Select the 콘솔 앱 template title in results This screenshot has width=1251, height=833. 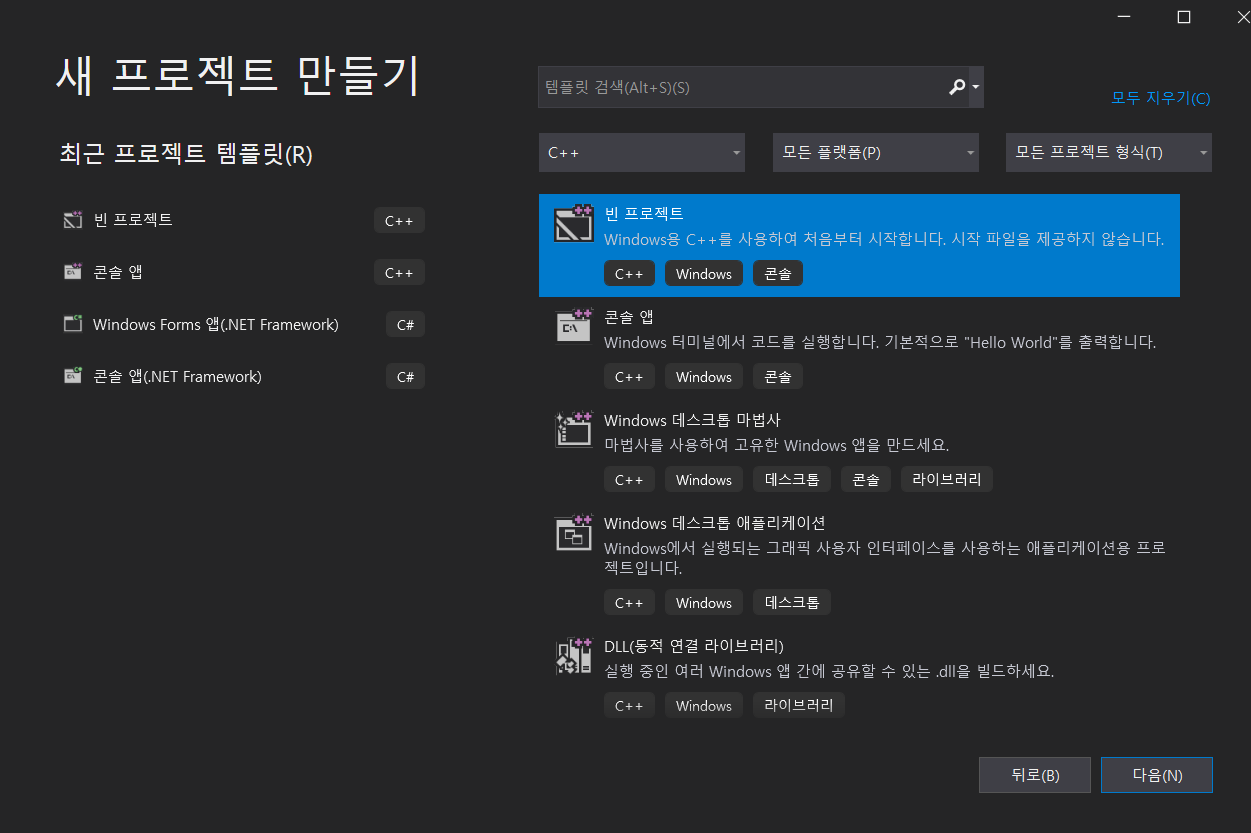[629, 317]
